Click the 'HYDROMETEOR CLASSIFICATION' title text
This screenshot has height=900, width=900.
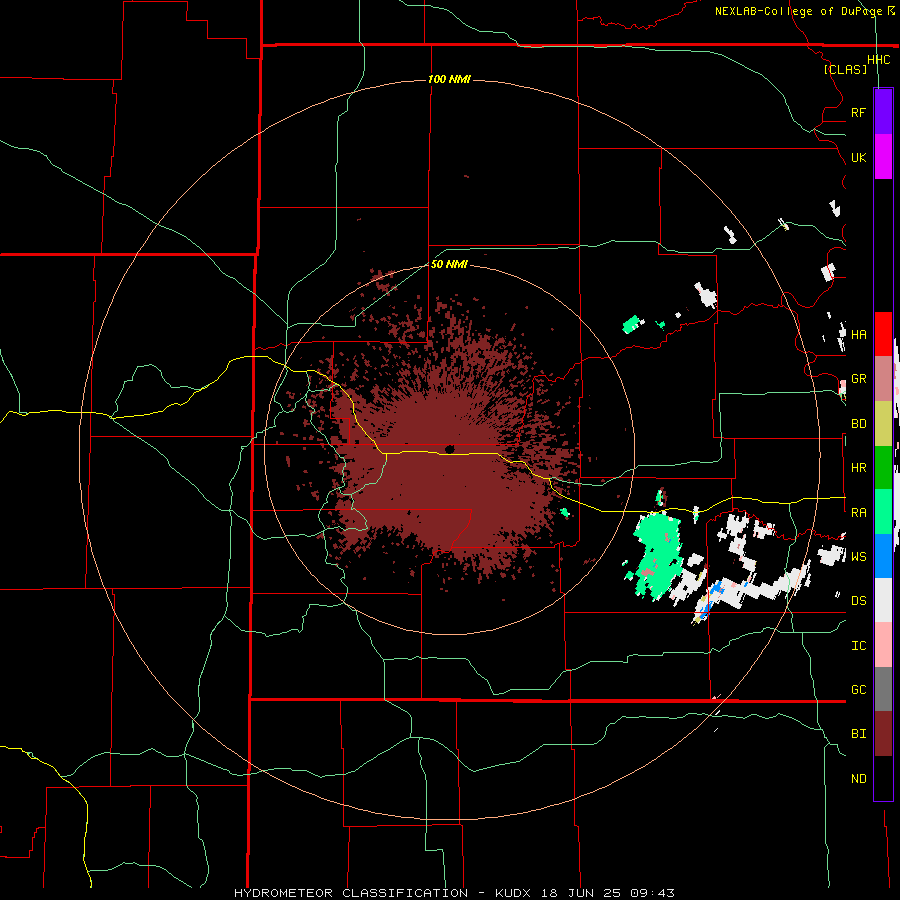point(351,893)
